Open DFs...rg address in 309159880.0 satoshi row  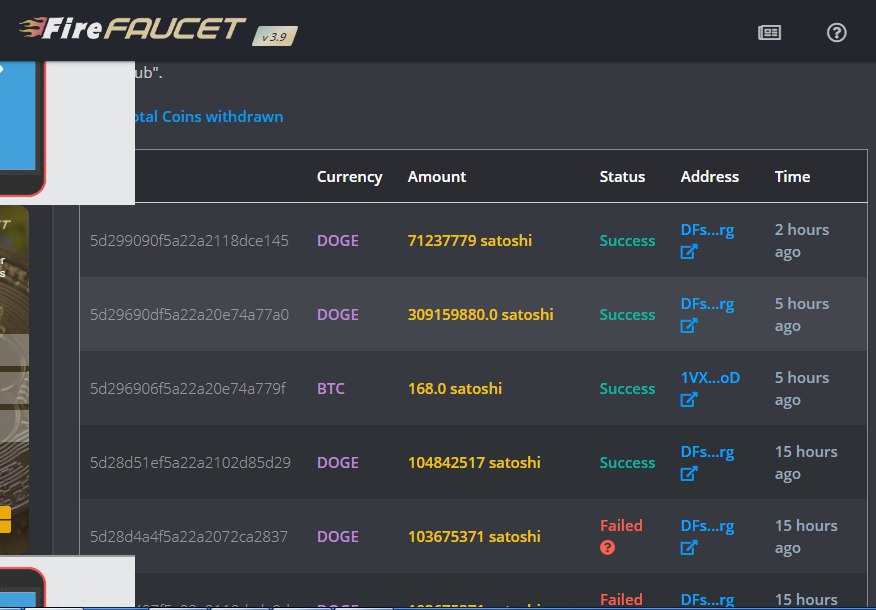pyautogui.click(x=707, y=303)
